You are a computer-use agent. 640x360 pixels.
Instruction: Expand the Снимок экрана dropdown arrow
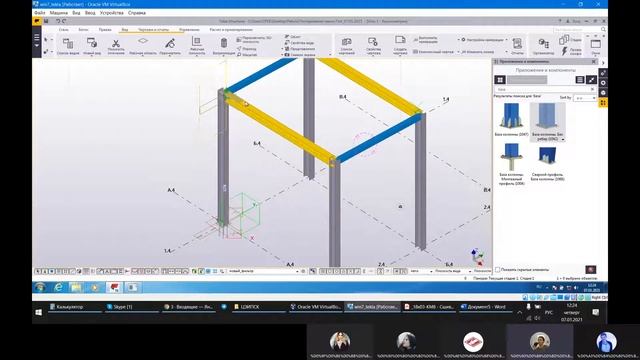pyautogui.click(x=330, y=55)
